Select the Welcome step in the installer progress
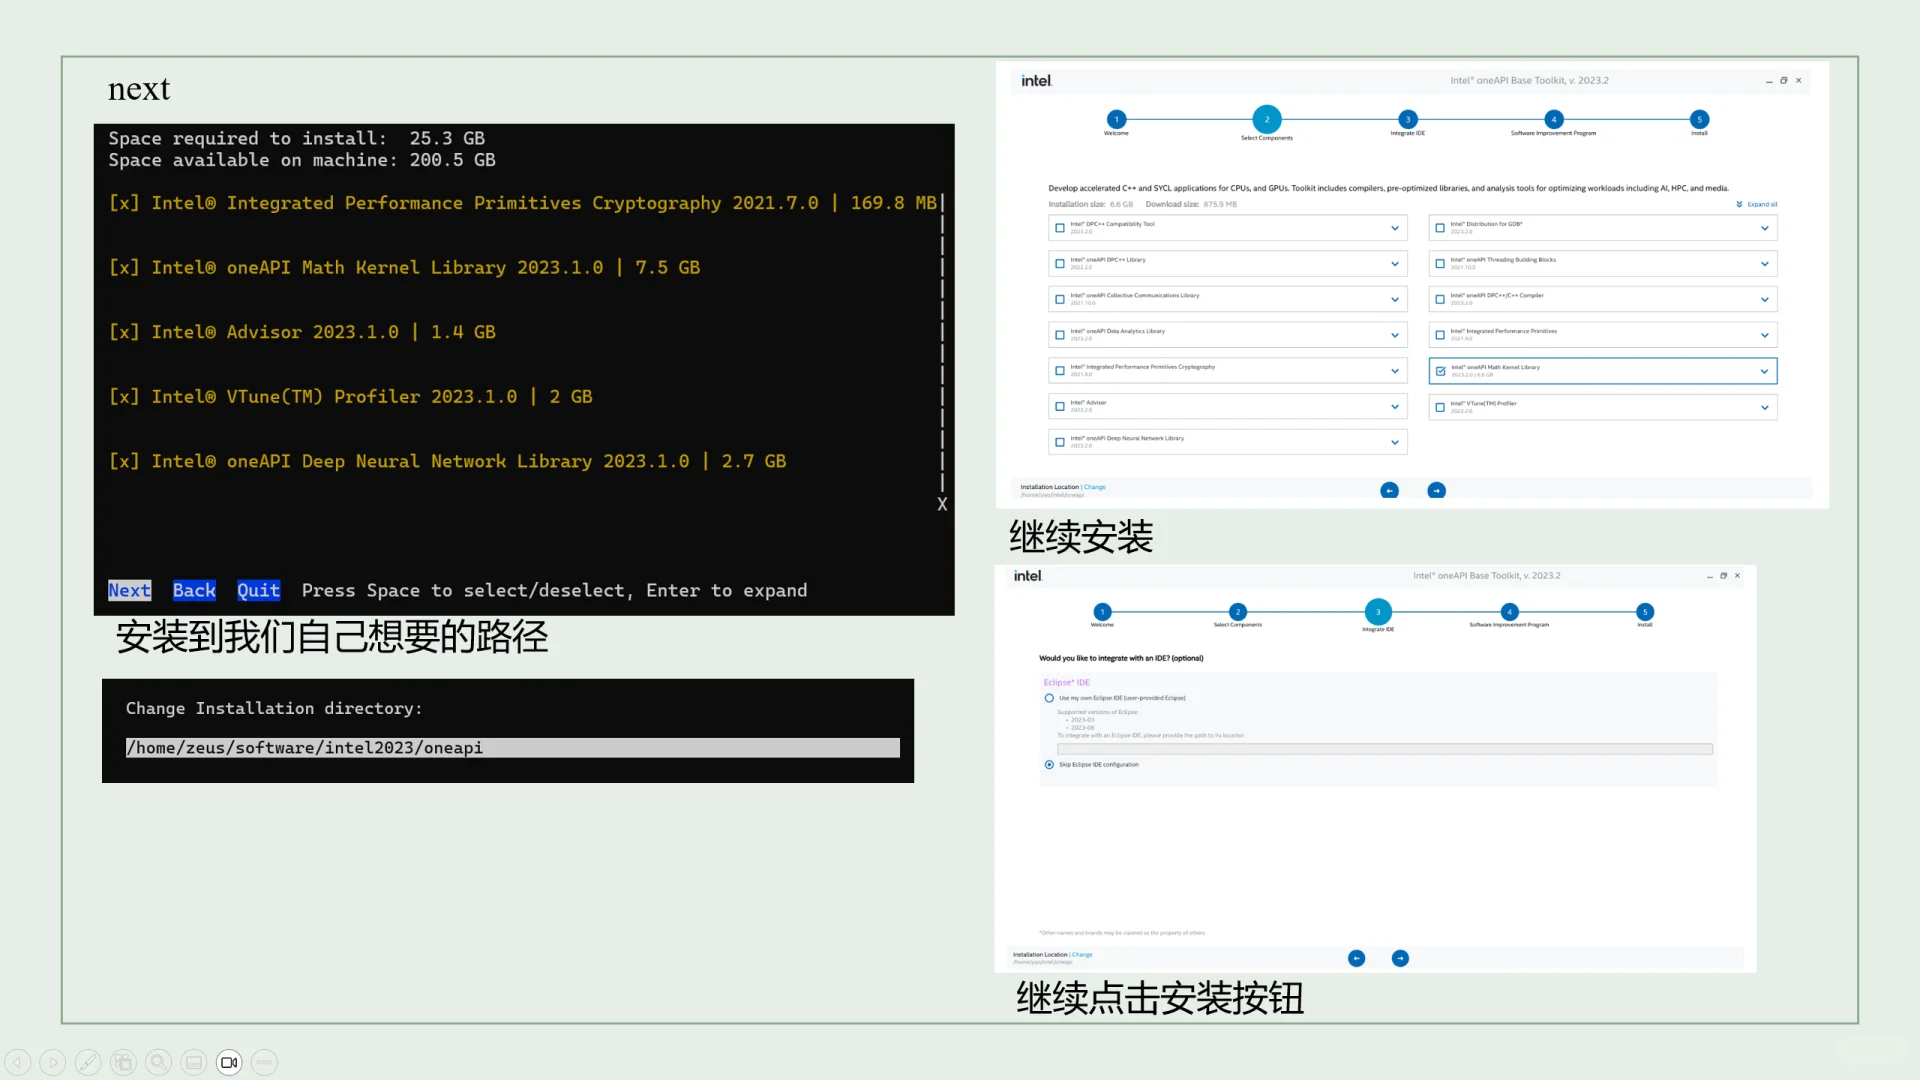Screen dimensions: 1920x1080 (1115, 119)
